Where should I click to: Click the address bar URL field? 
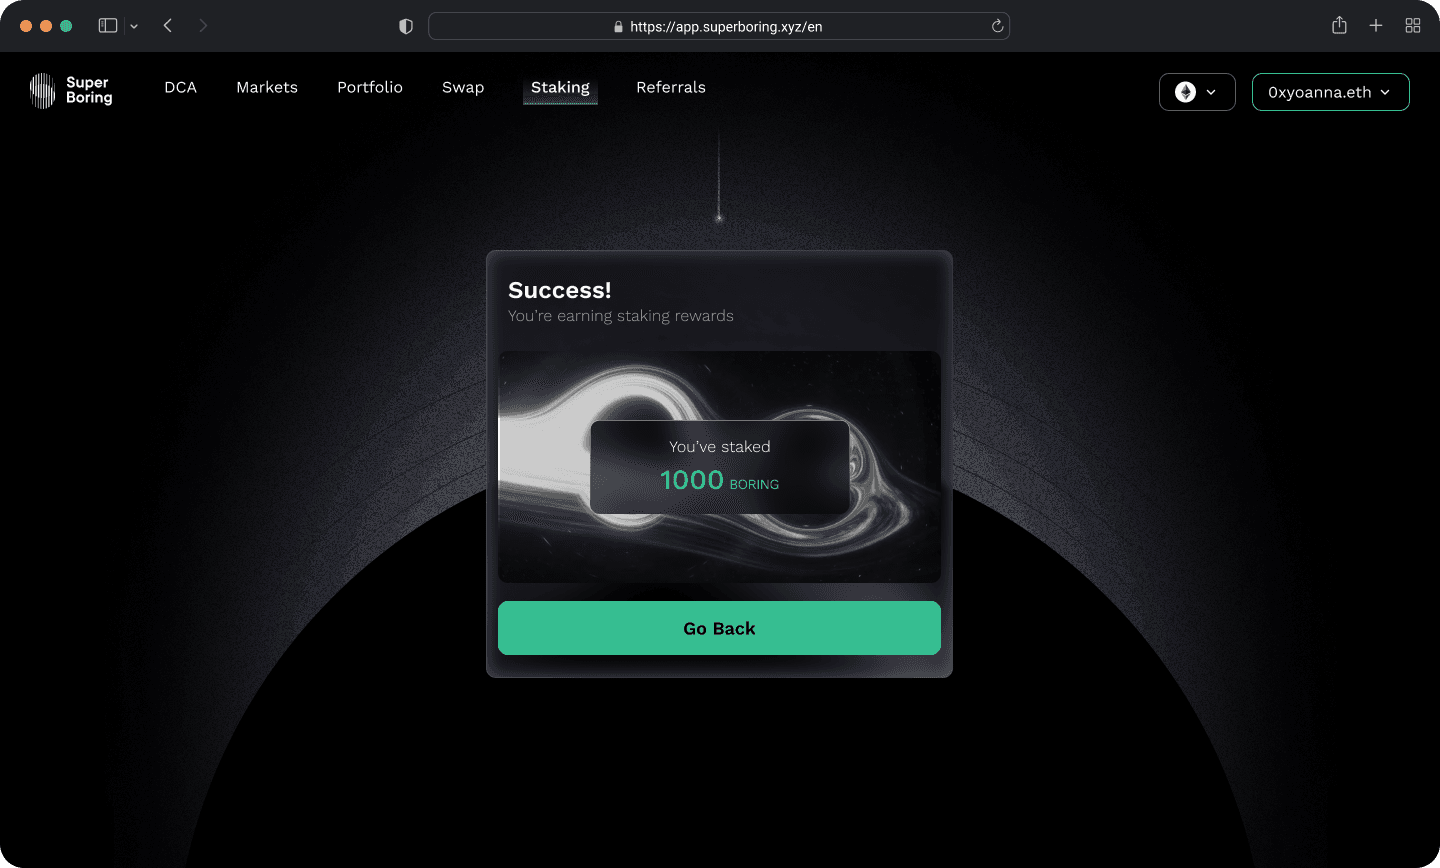[x=719, y=27]
